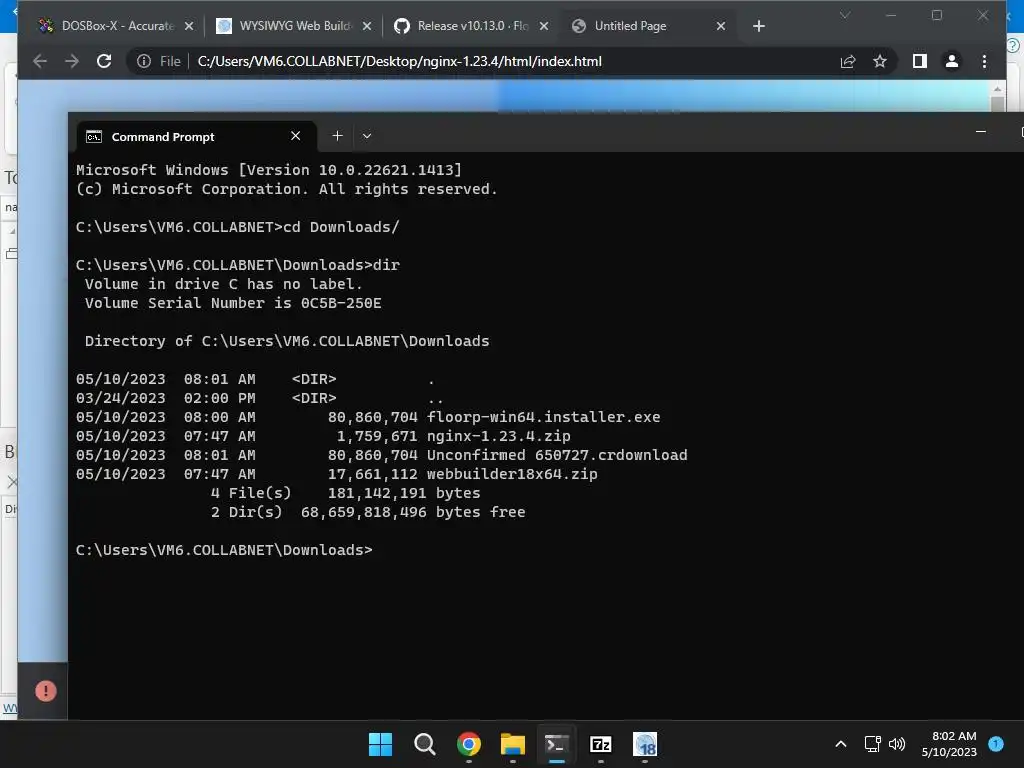The image size is (1024, 768).
Task: Show hidden system tray icons
Action: coord(841,744)
